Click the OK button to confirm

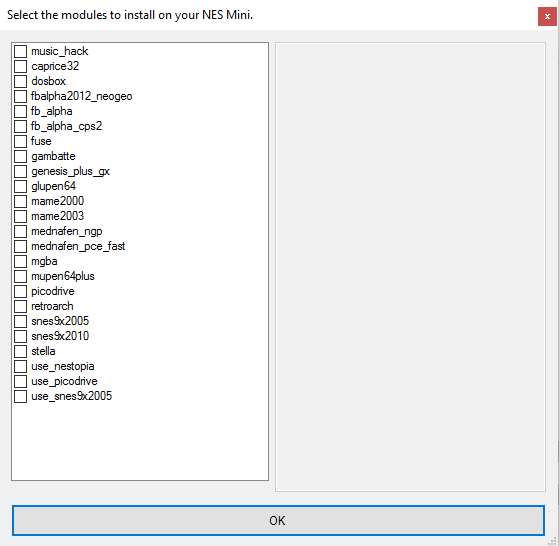pyautogui.click(x=278, y=520)
